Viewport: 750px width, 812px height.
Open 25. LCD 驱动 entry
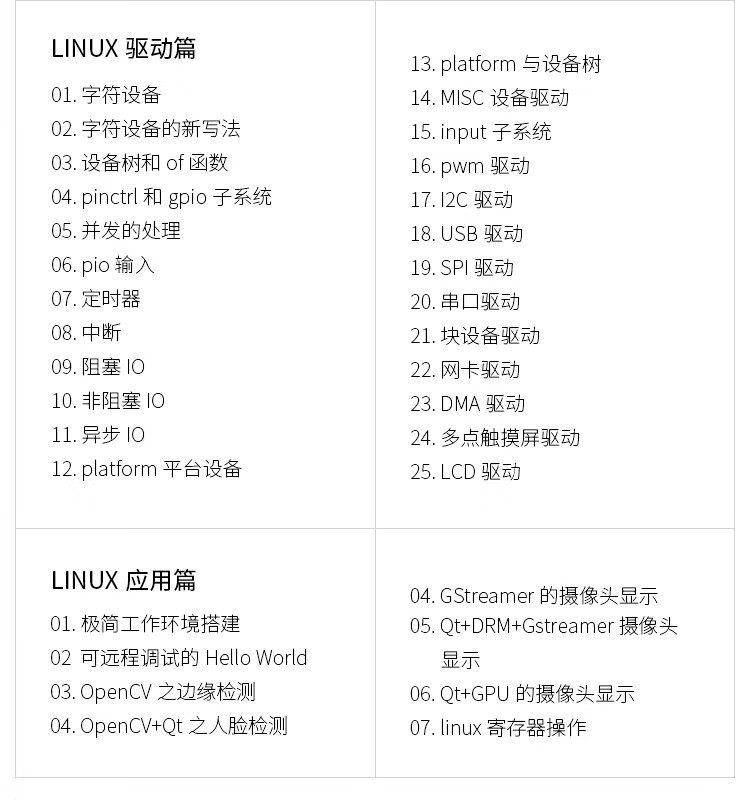pos(465,472)
